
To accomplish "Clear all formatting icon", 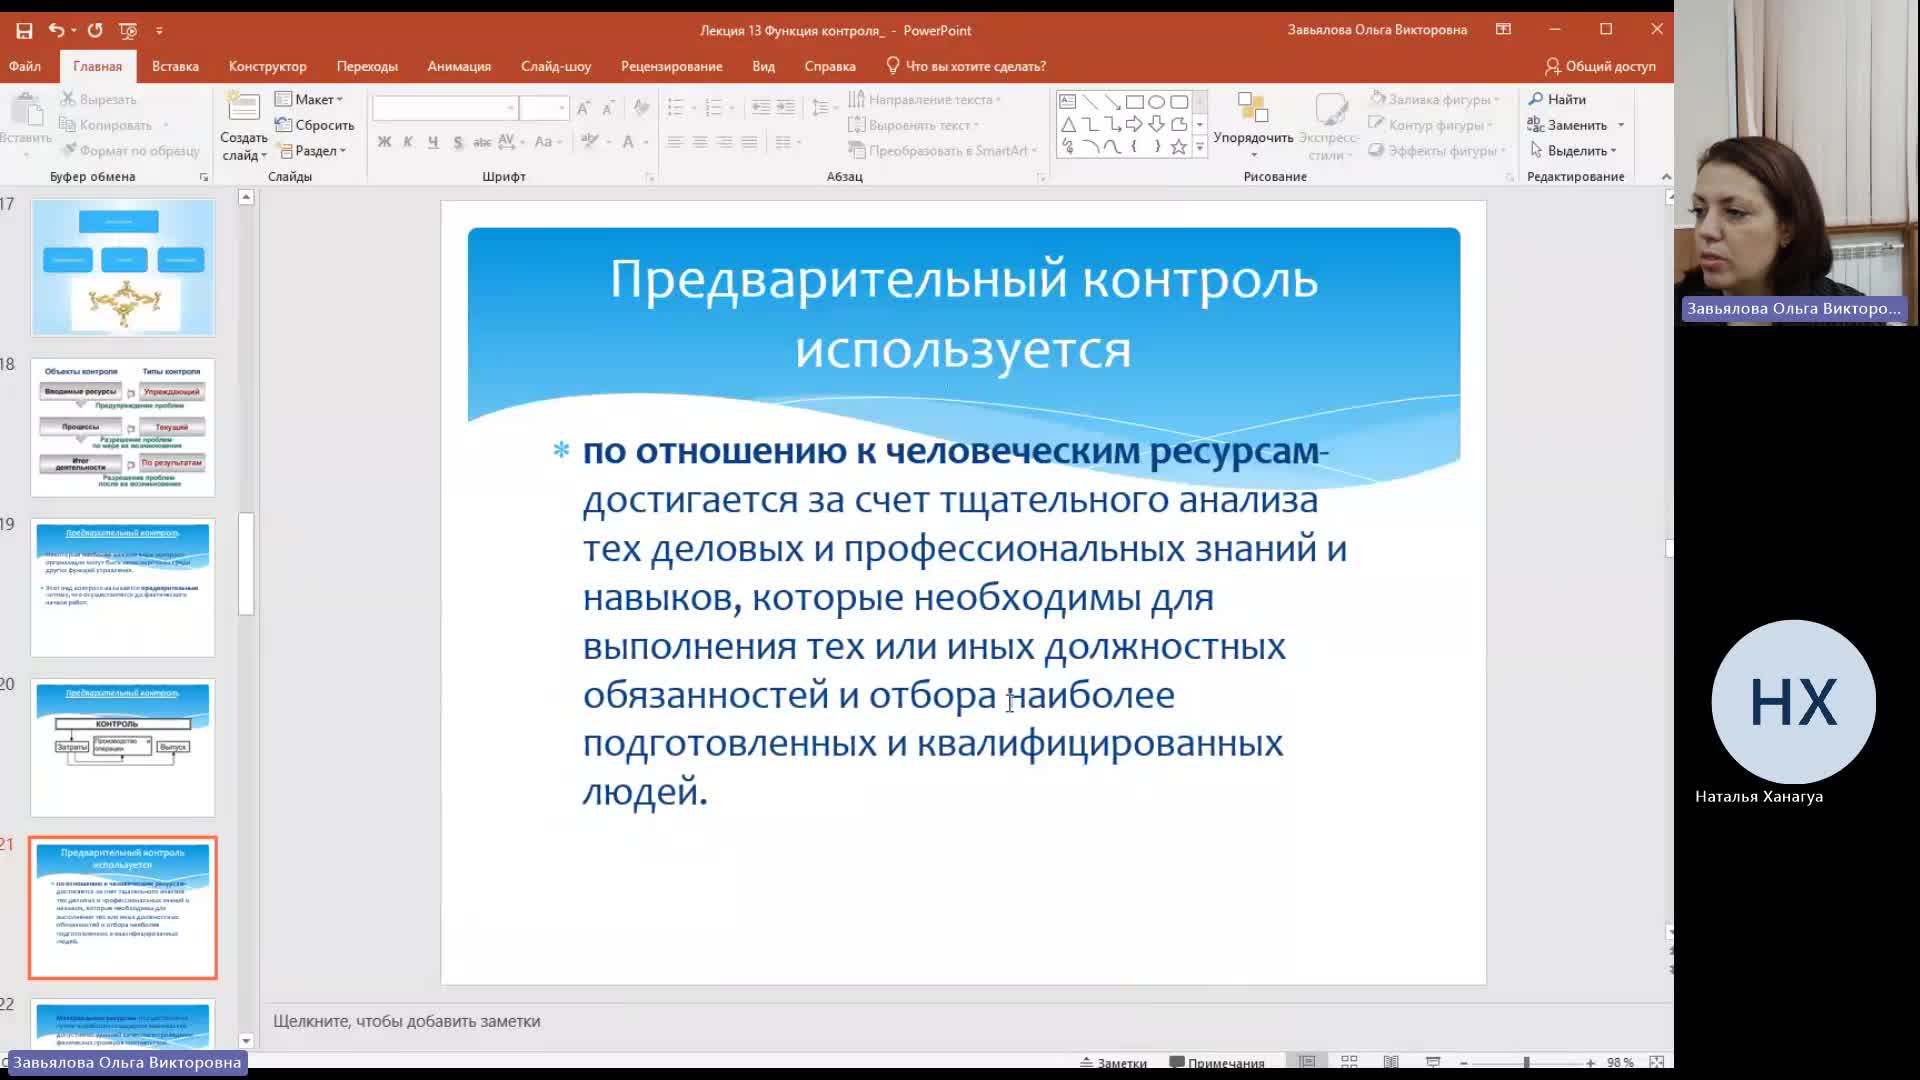I will tap(641, 108).
